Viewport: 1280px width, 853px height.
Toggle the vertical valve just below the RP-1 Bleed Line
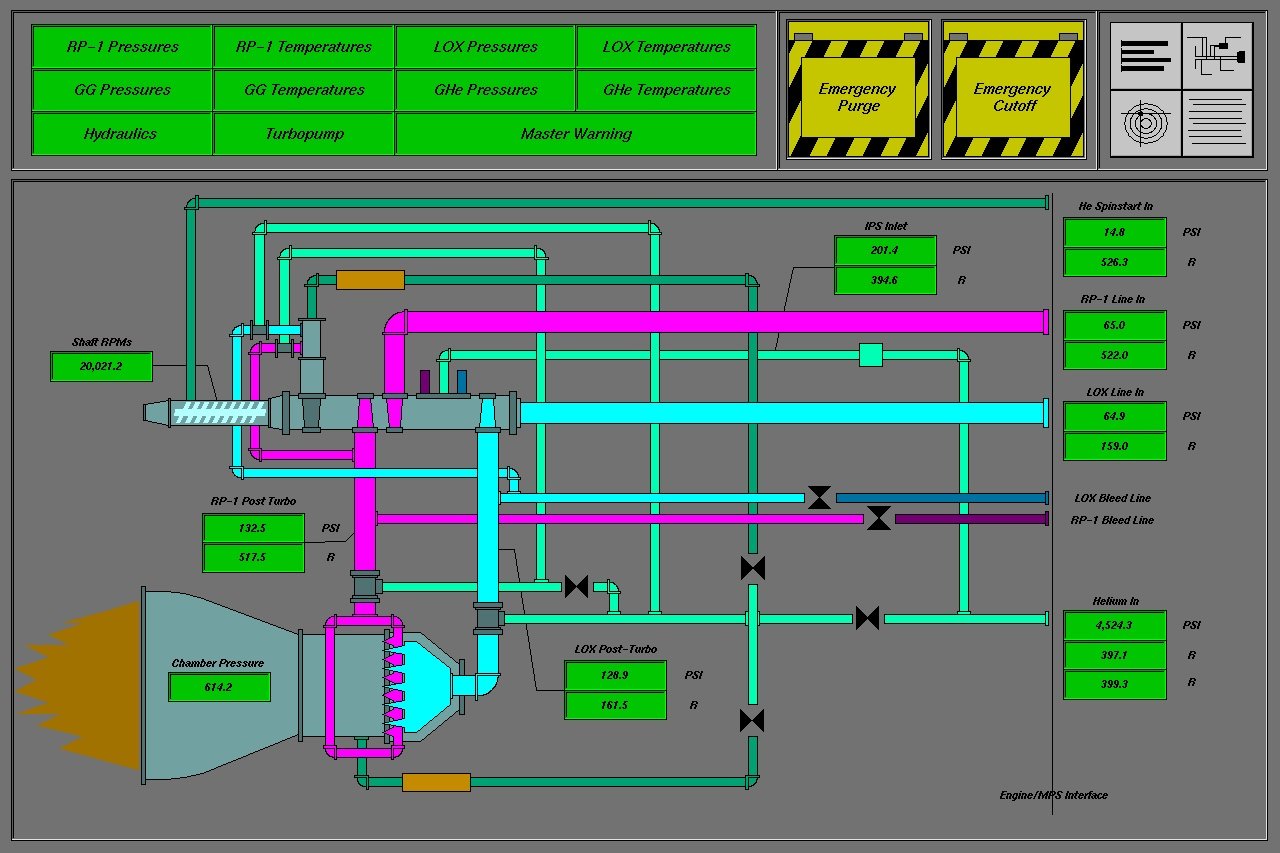[753, 568]
